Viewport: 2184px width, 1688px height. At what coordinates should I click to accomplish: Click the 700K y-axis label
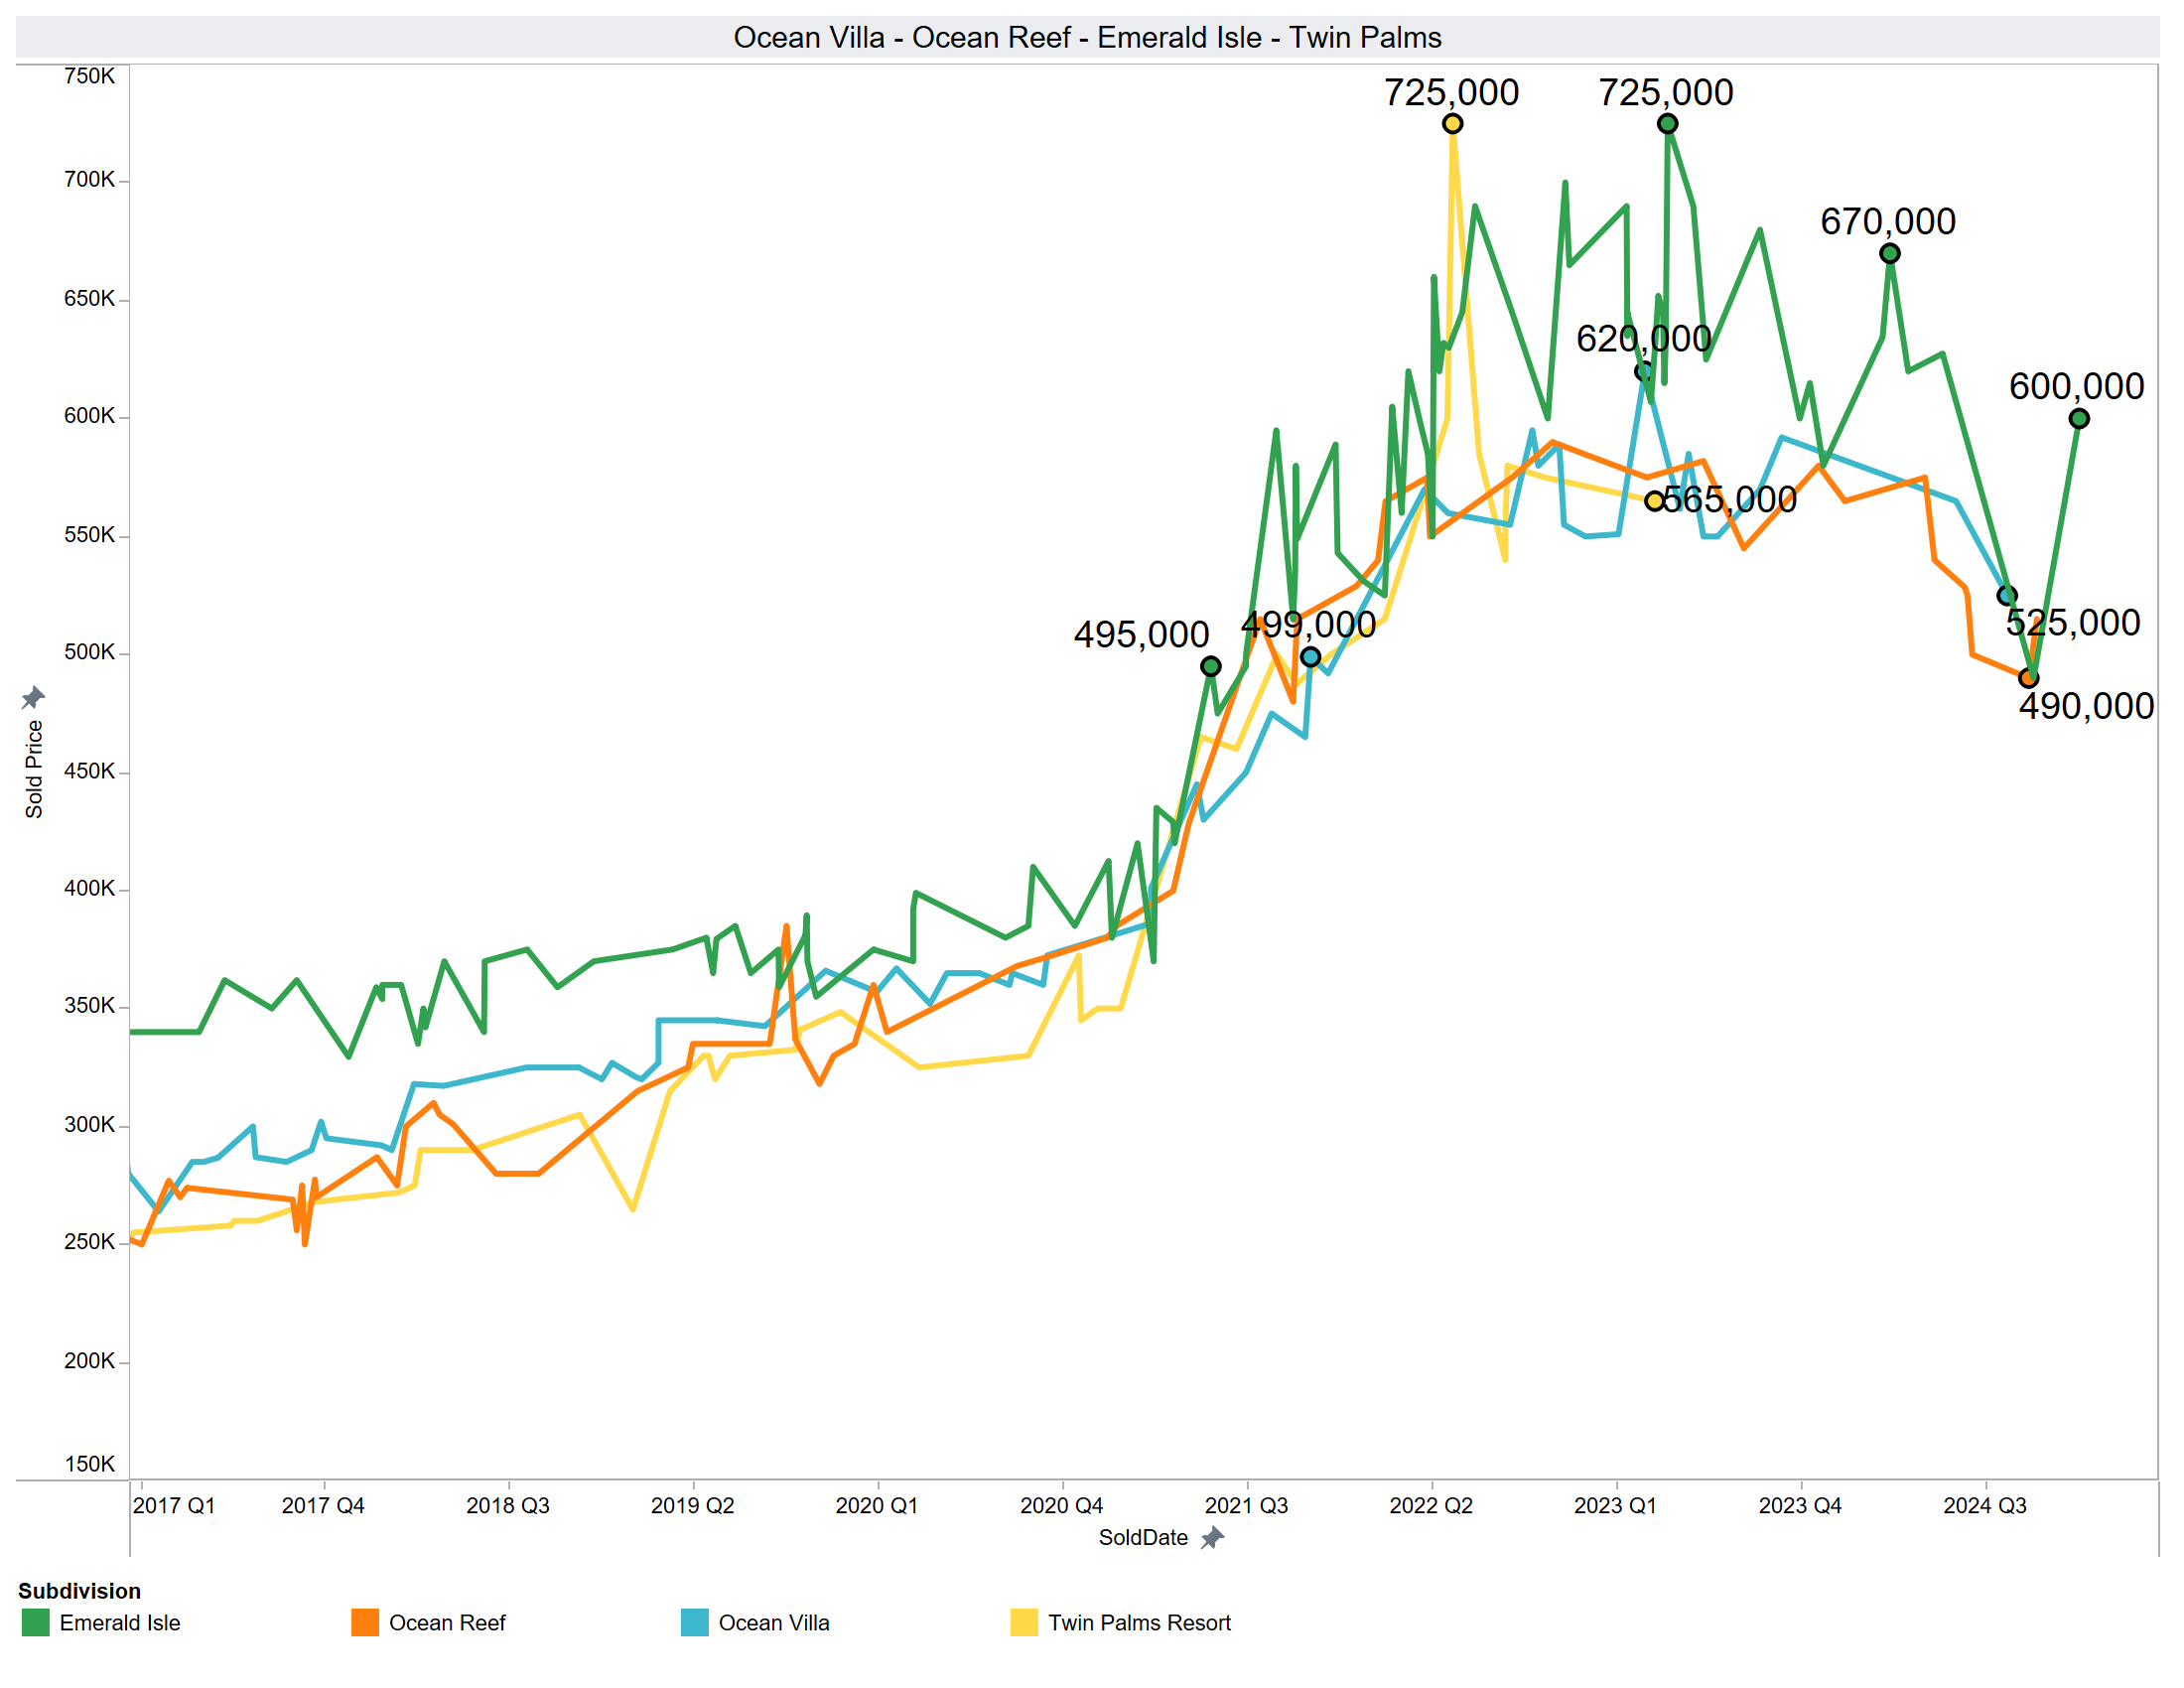(x=90, y=180)
